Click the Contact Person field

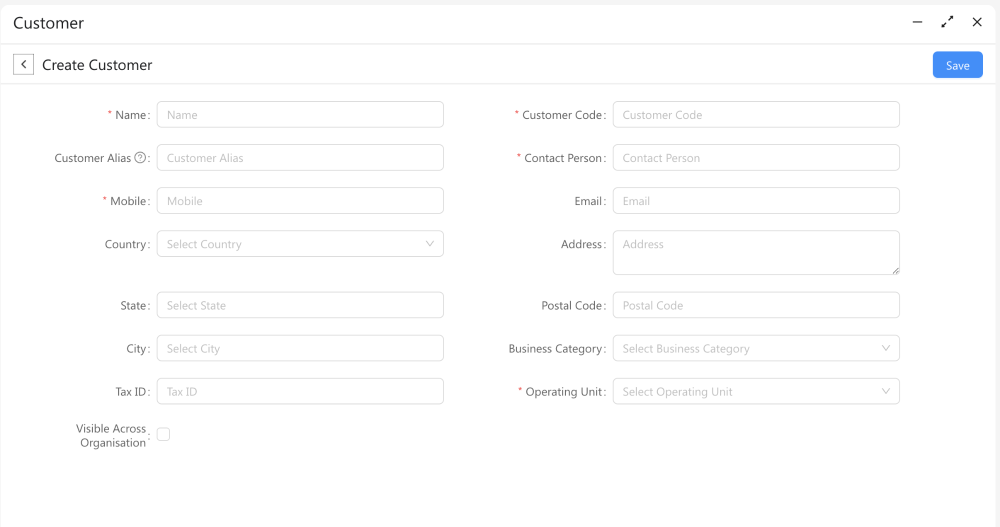coord(755,158)
